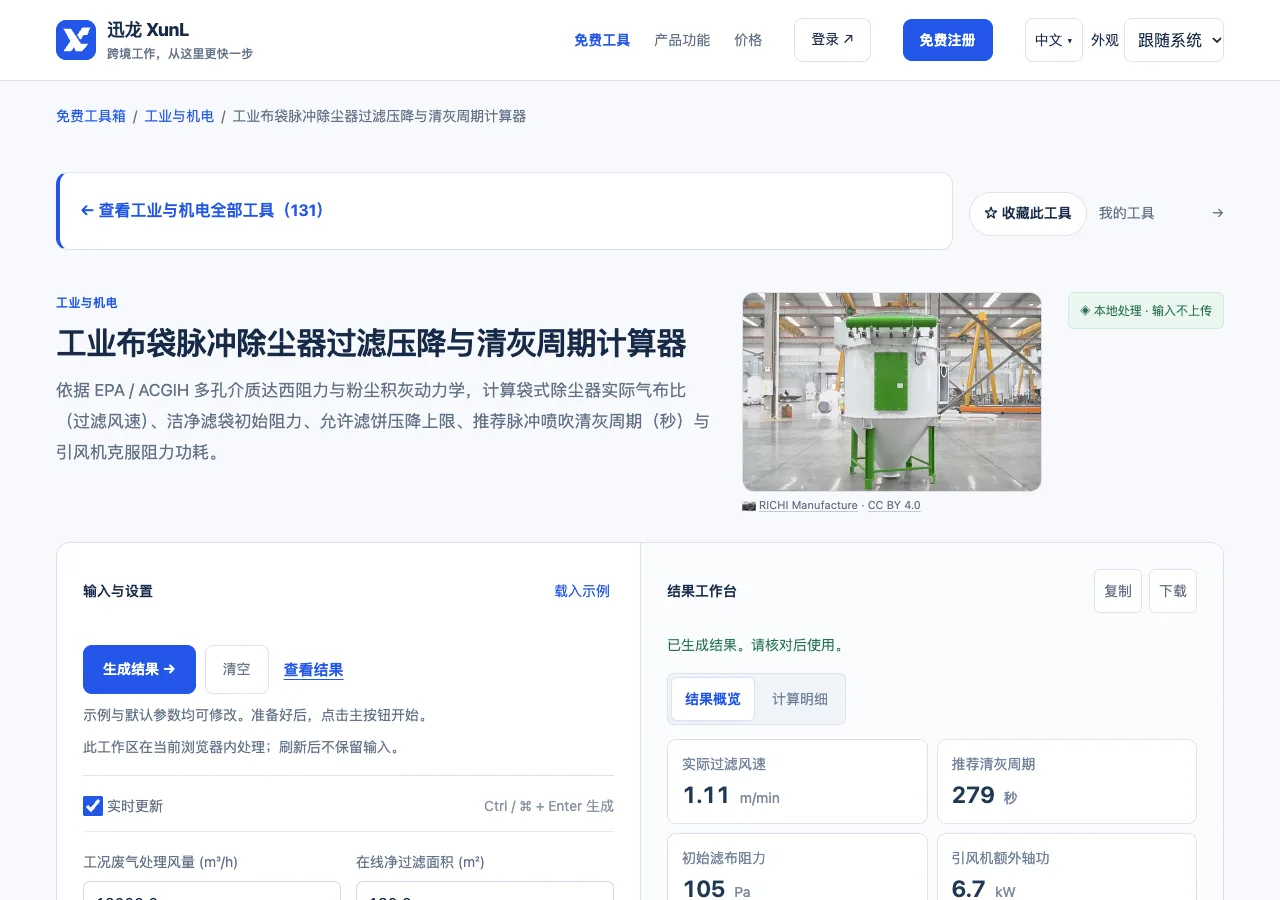Click the 引风机额外轴功 value 6.7
Screen dimensions: 1280x900
(x=968, y=888)
